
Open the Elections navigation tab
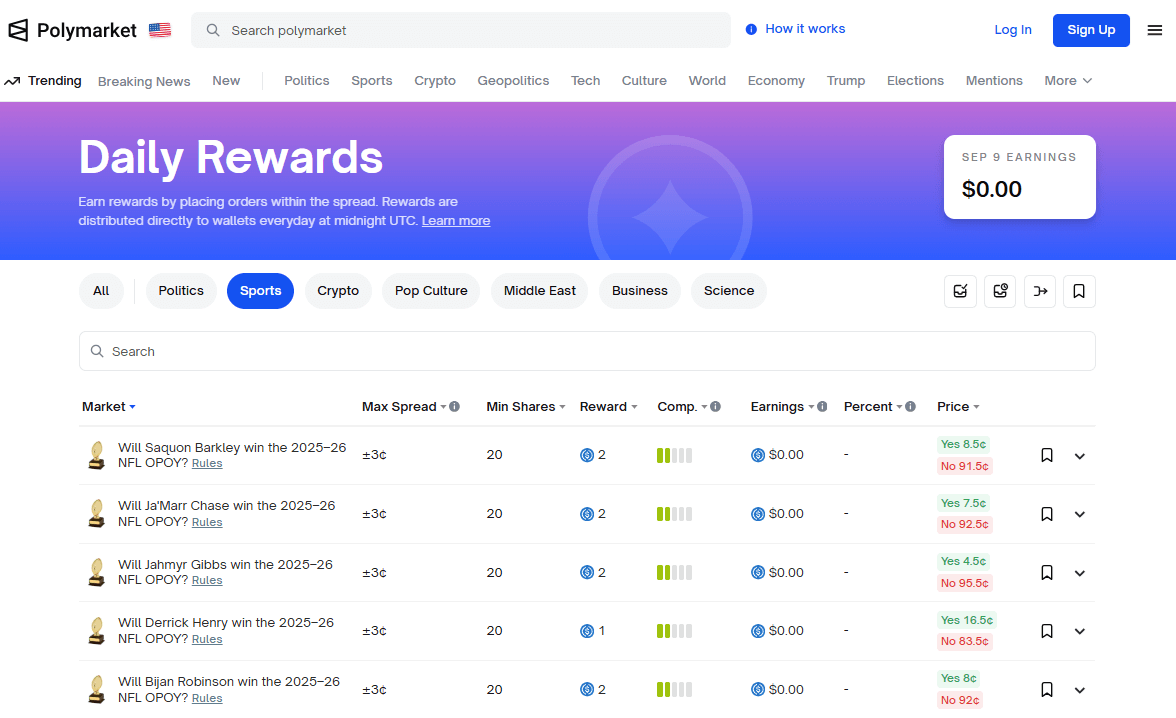(x=915, y=81)
